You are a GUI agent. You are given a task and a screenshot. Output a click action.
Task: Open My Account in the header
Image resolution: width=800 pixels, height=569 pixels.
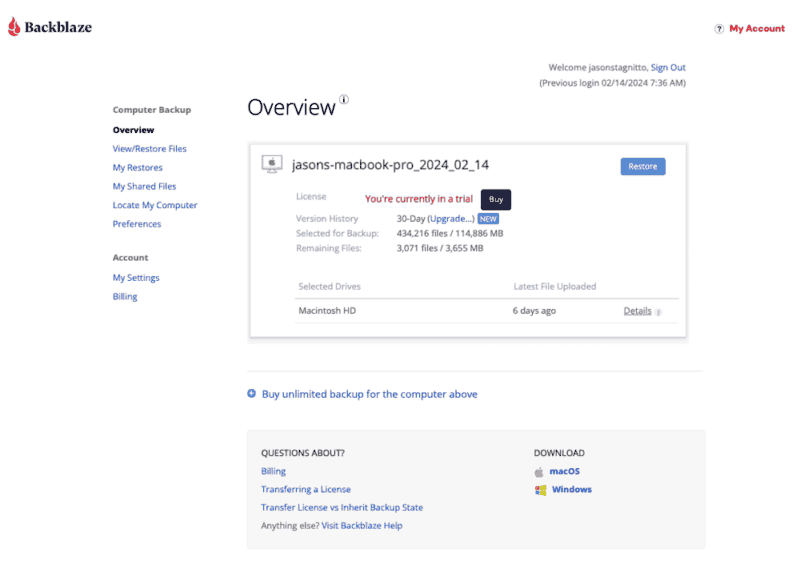(757, 29)
